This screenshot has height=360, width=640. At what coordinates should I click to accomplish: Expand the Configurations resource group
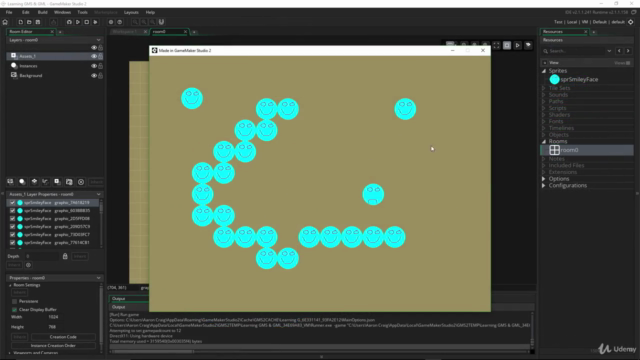tap(544, 185)
